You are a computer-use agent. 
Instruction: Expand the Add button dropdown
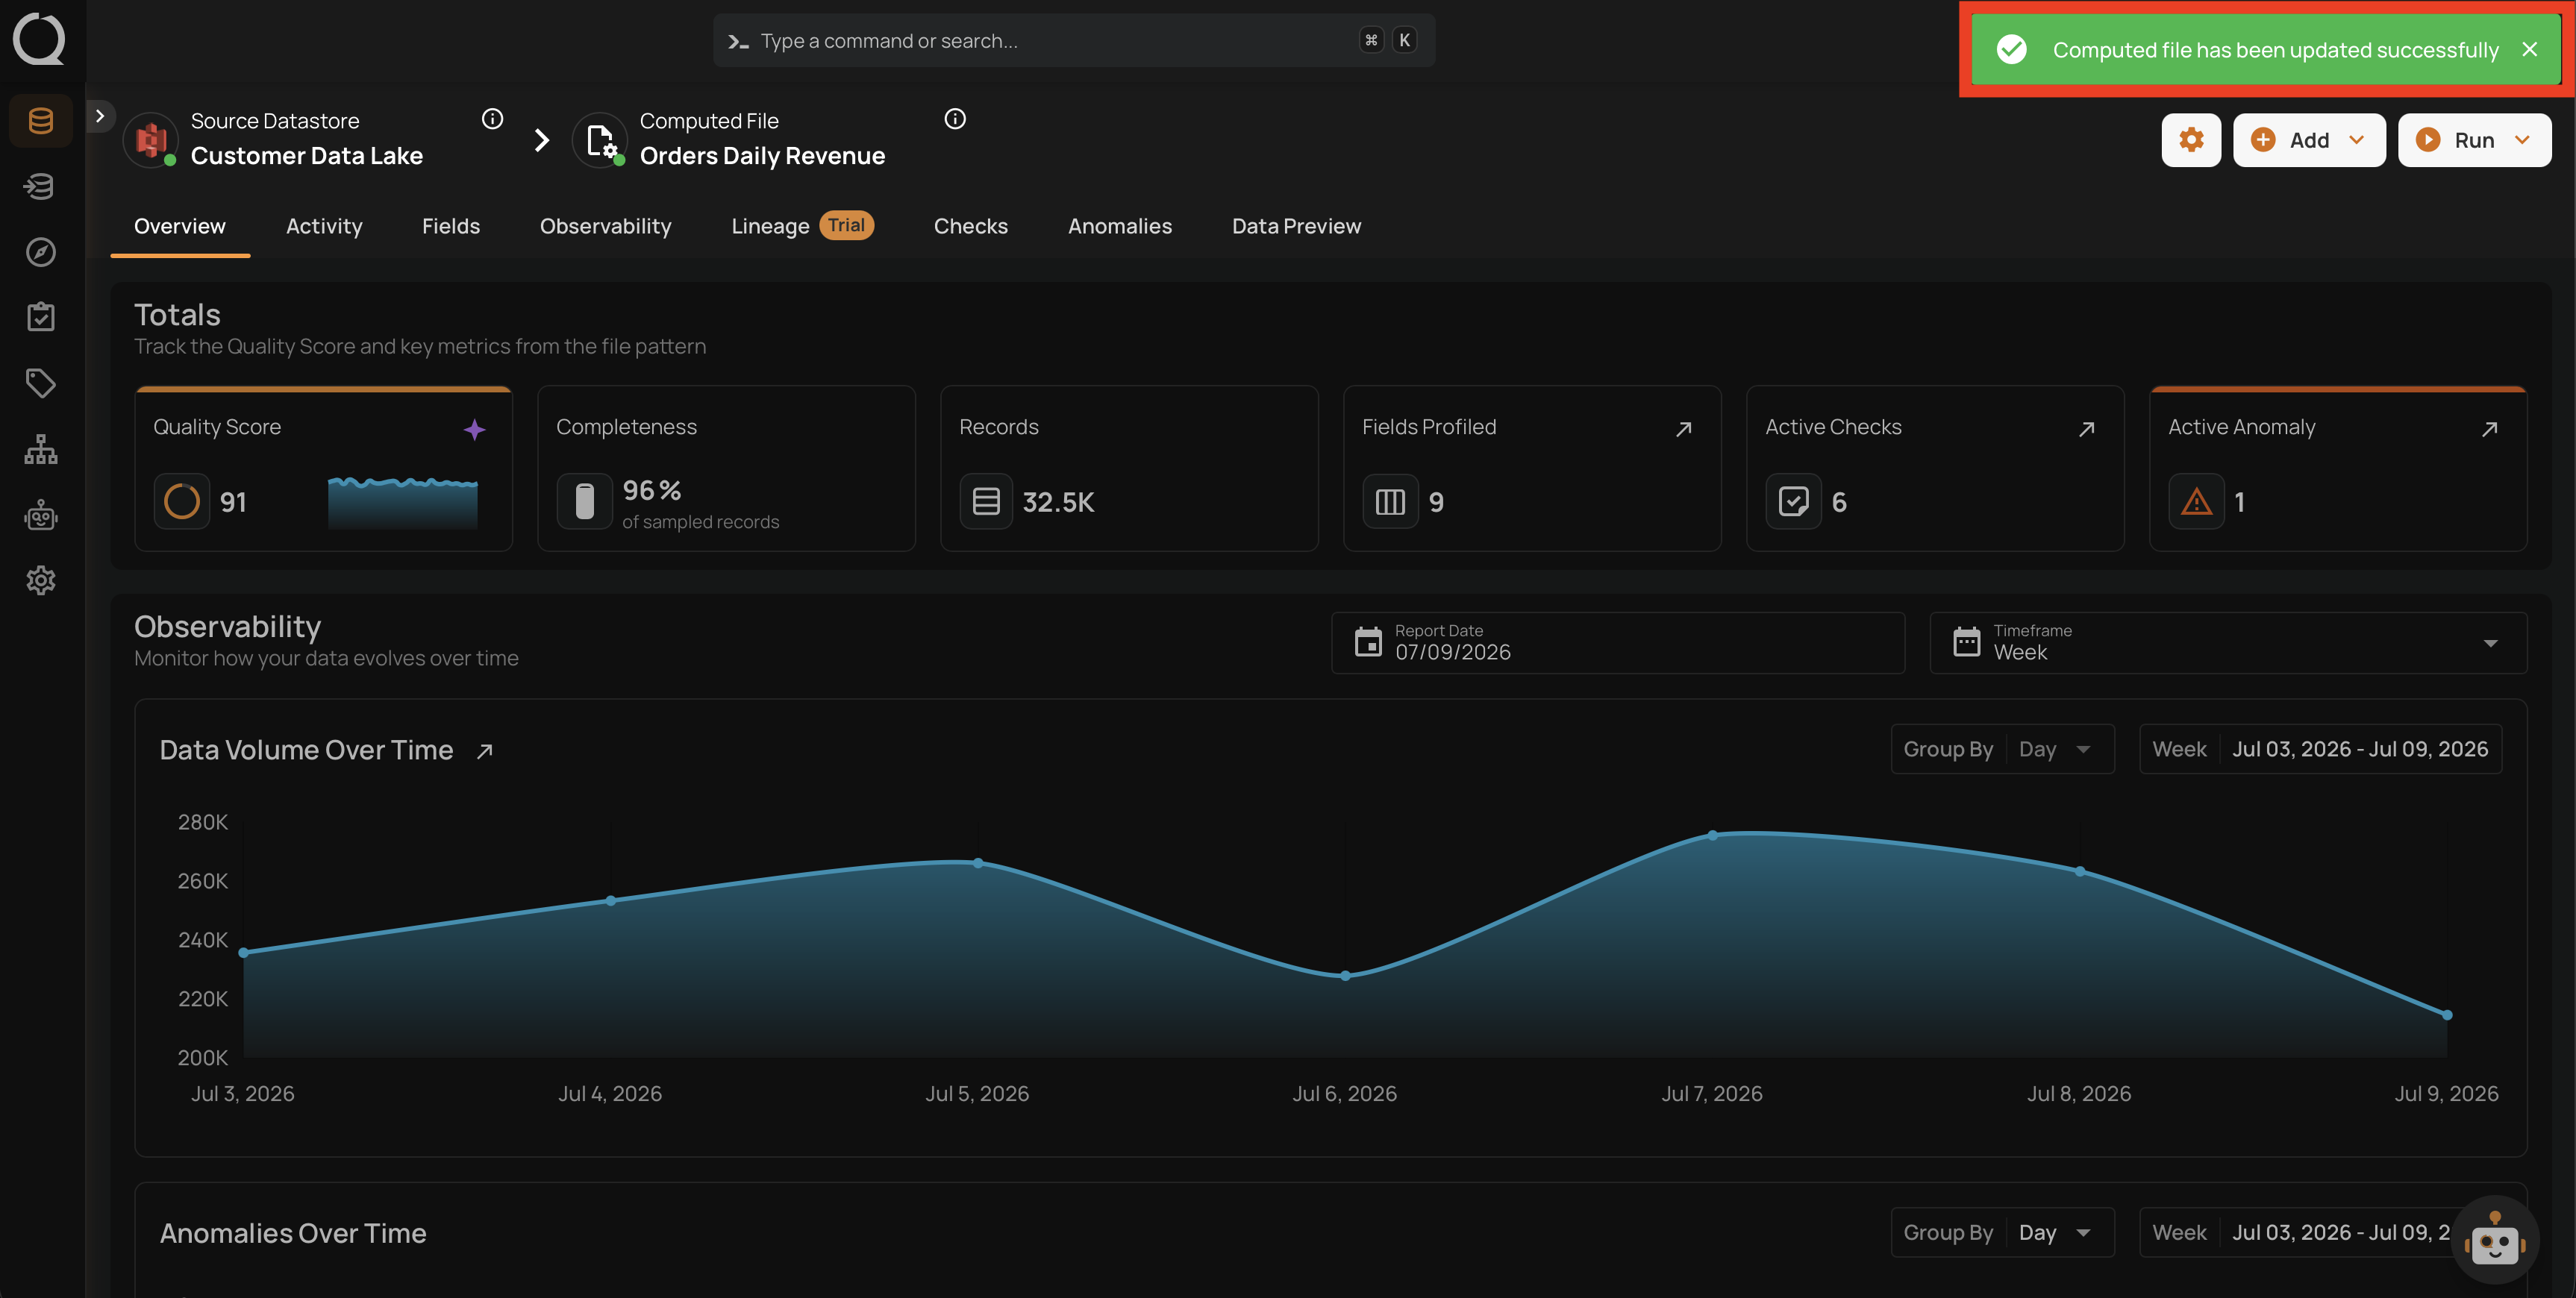pos(2357,140)
